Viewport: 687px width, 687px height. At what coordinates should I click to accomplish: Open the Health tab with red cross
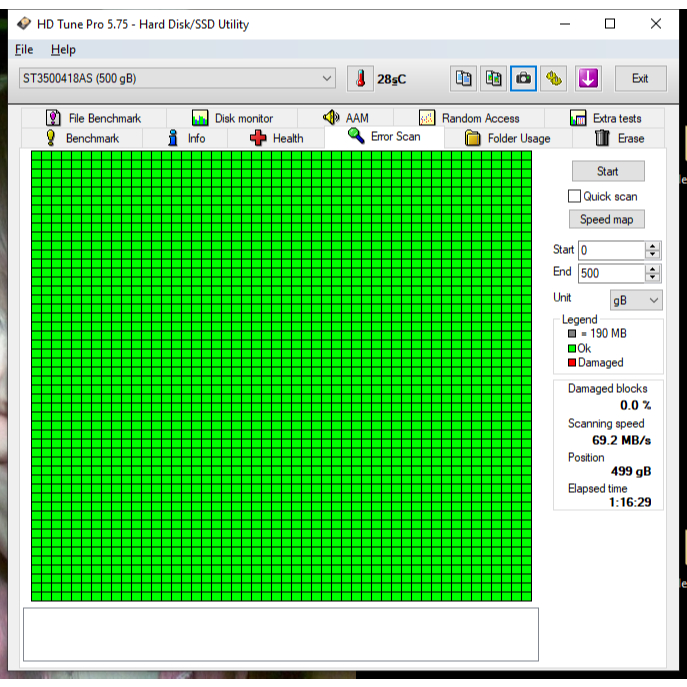[x=277, y=138]
